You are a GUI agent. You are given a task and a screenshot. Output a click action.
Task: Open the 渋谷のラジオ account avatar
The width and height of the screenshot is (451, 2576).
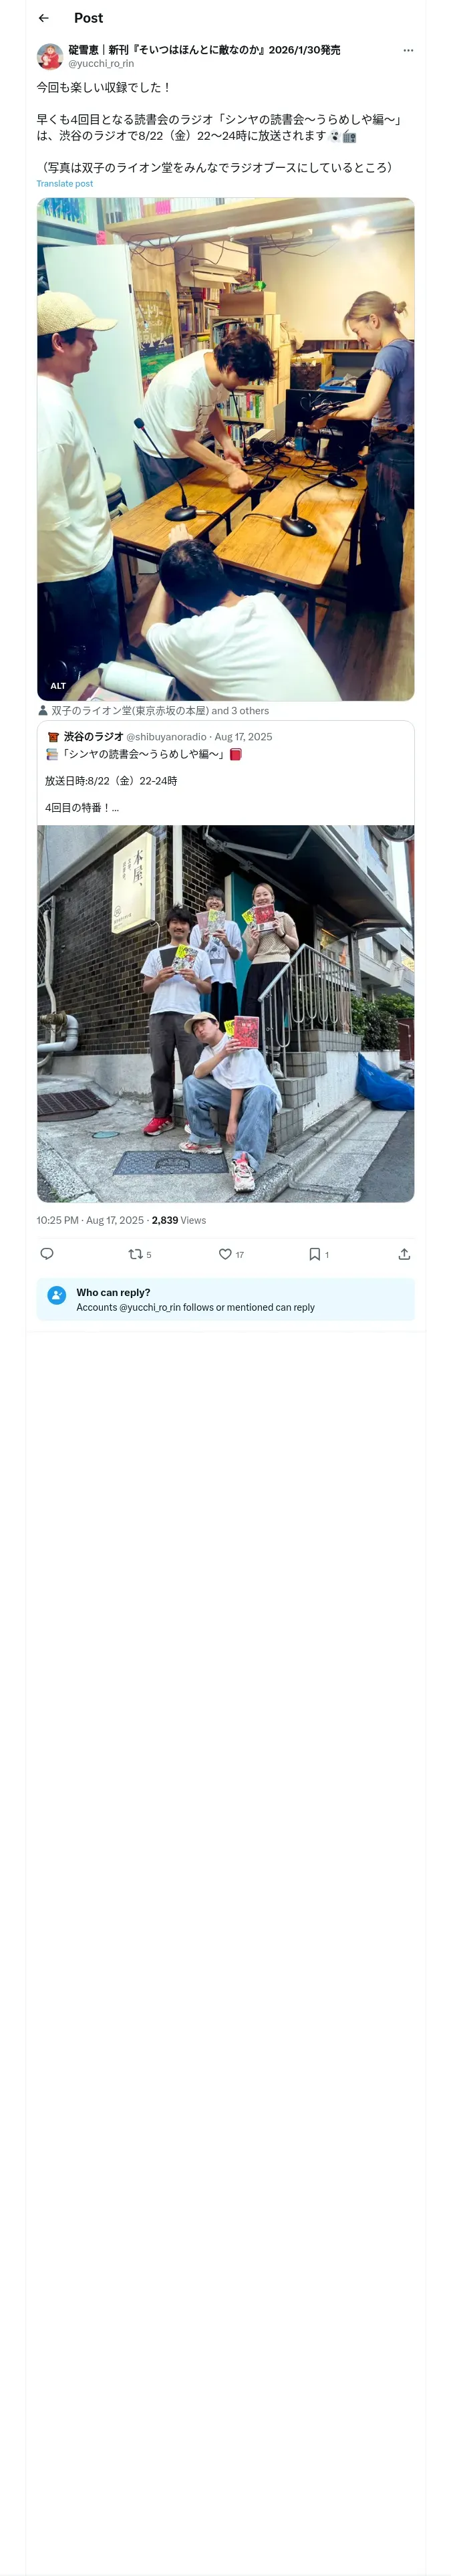click(x=53, y=737)
